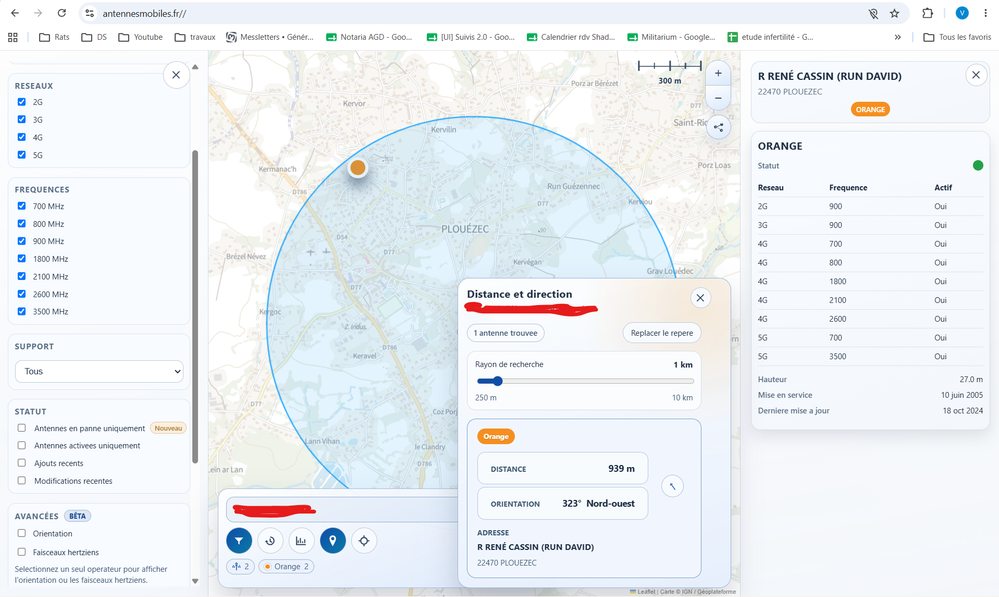
Task: Click the Replacer le repere button
Action: [x=661, y=333]
